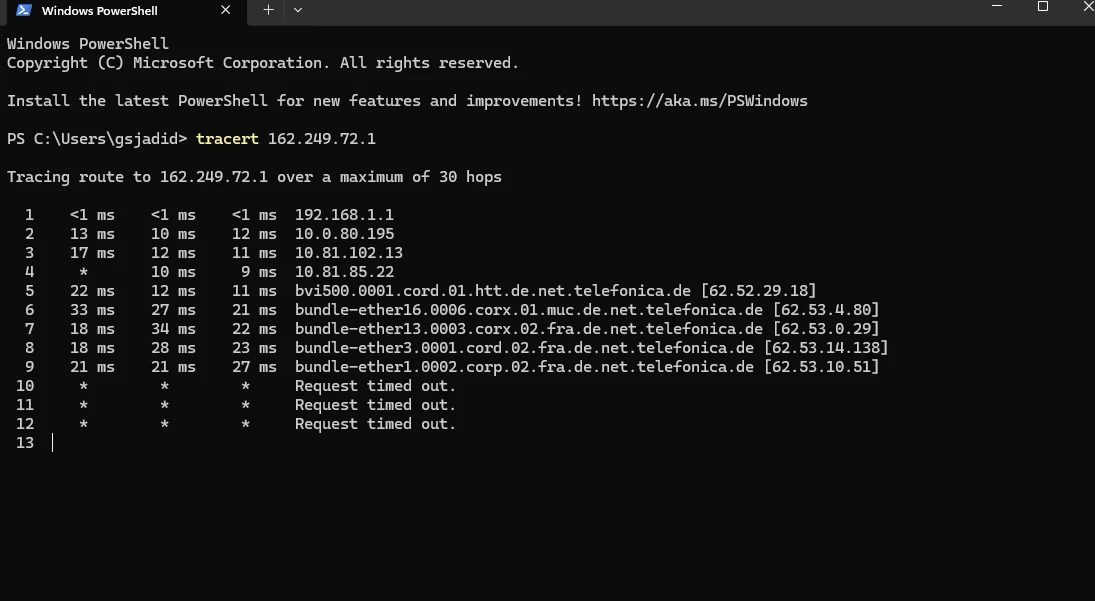
Task: Open the aka.ms/PSWindows link
Action: tap(699, 101)
